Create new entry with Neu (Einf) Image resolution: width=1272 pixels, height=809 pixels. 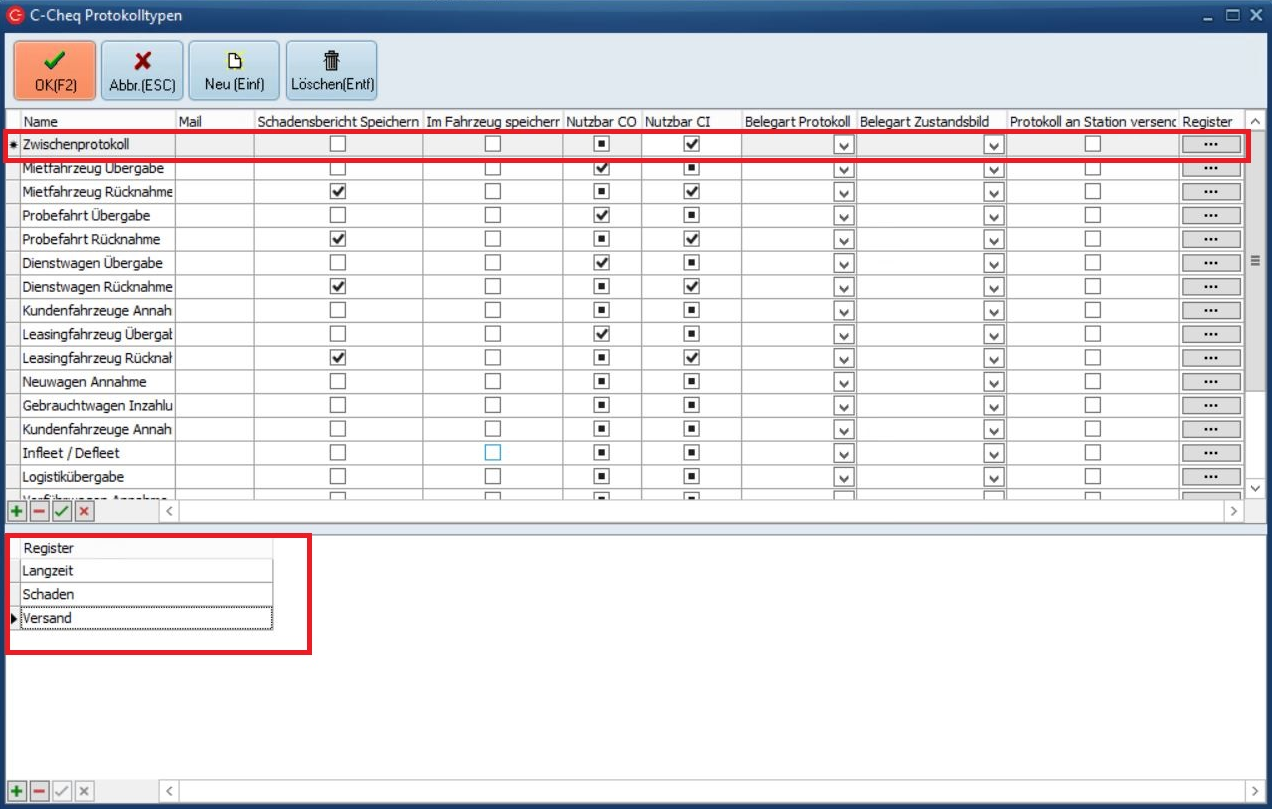click(x=233, y=71)
